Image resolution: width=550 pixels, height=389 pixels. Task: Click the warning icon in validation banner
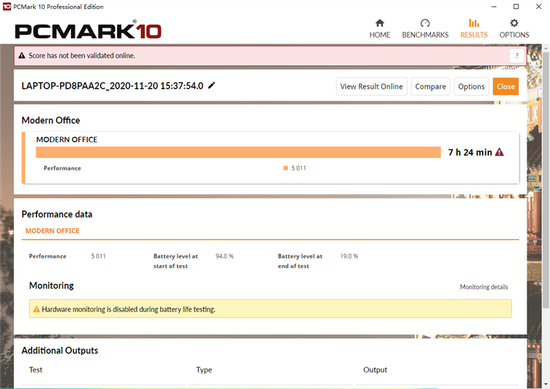pos(22,55)
